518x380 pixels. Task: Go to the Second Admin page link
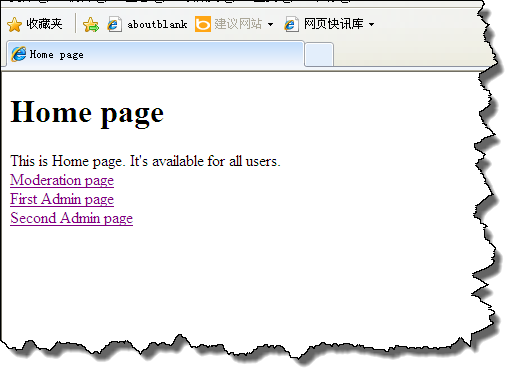coord(72,218)
